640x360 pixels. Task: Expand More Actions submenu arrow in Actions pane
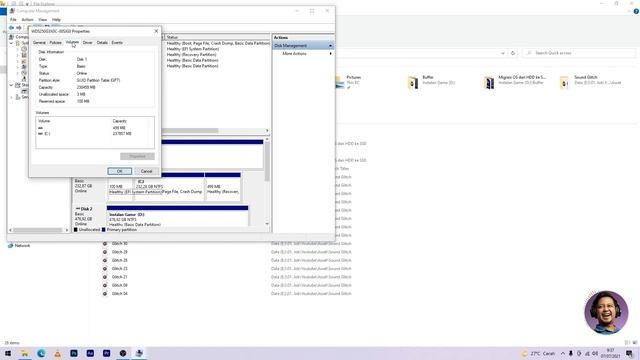click(330, 53)
